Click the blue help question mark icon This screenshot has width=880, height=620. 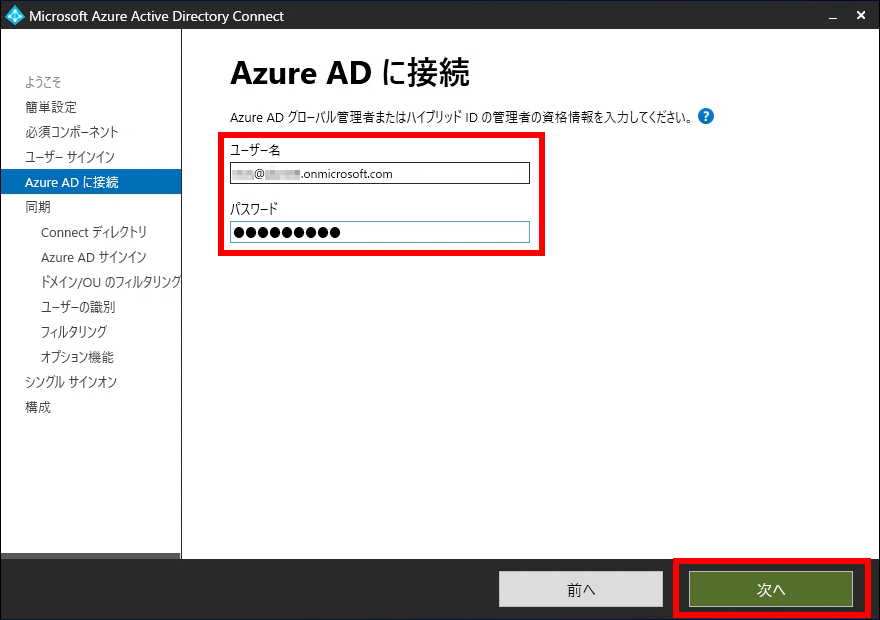coord(706,116)
